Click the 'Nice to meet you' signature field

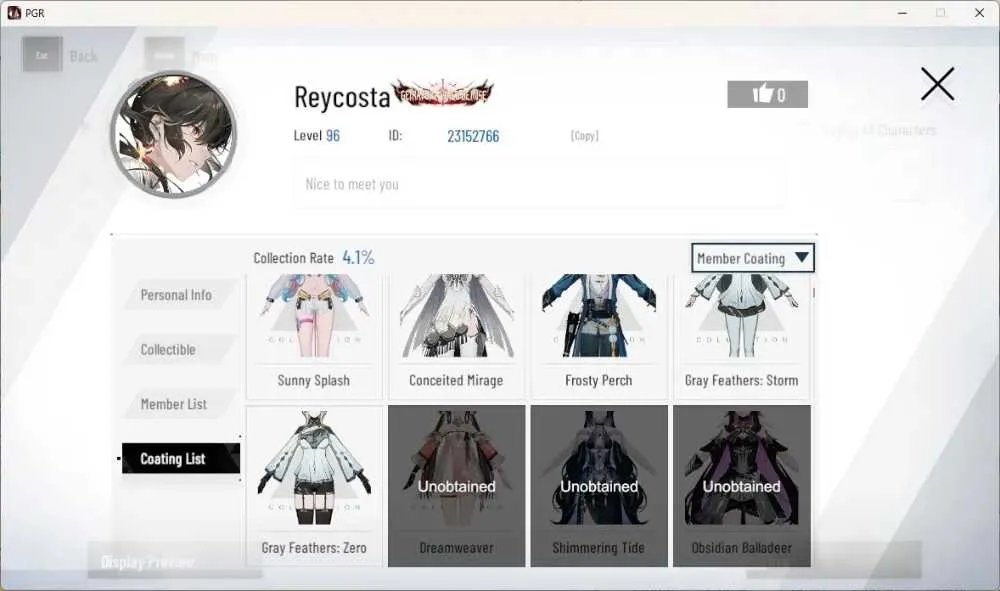pyautogui.click(x=540, y=184)
